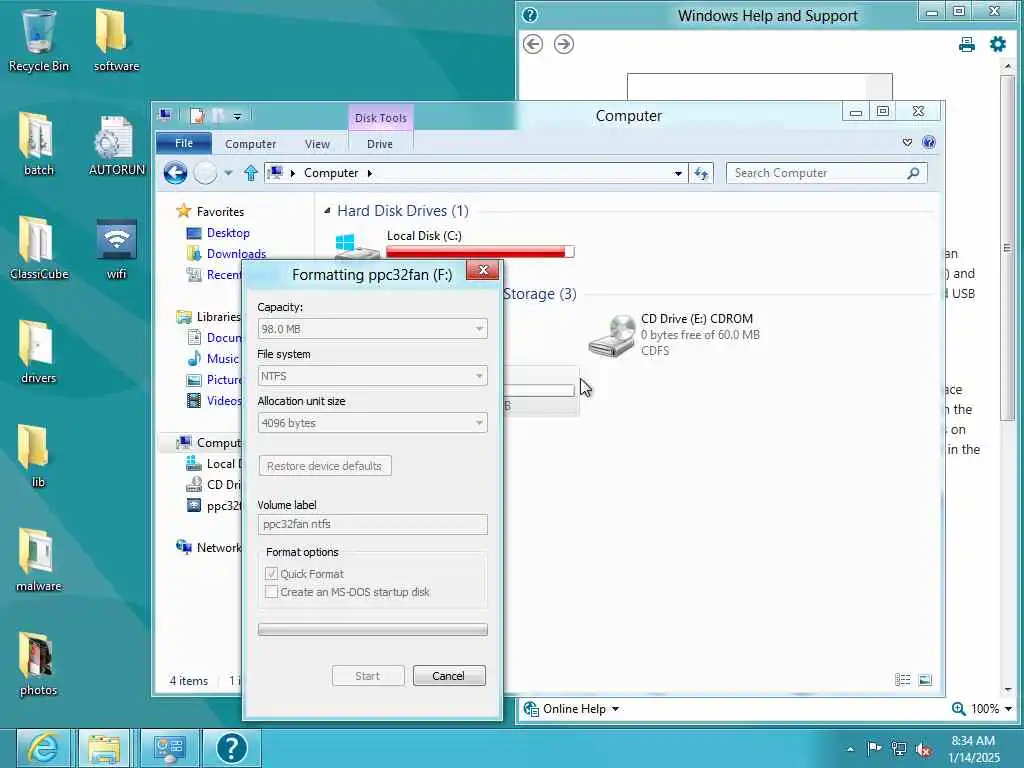Viewport: 1024px width, 768px height.
Task: Select the AUTORUN file desktop icon
Action: click(116, 144)
